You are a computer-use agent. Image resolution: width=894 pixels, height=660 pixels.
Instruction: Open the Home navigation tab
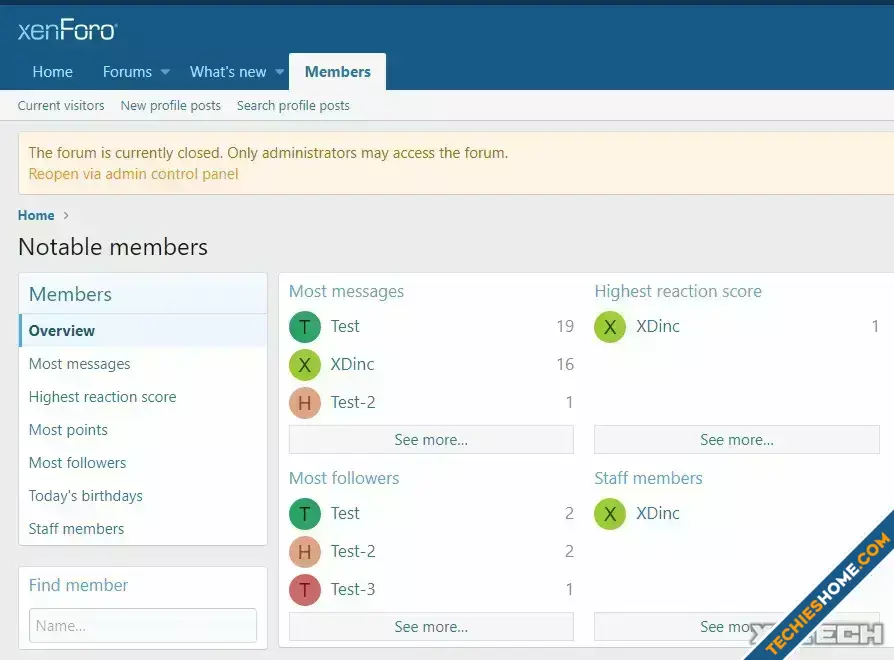pyautogui.click(x=52, y=72)
